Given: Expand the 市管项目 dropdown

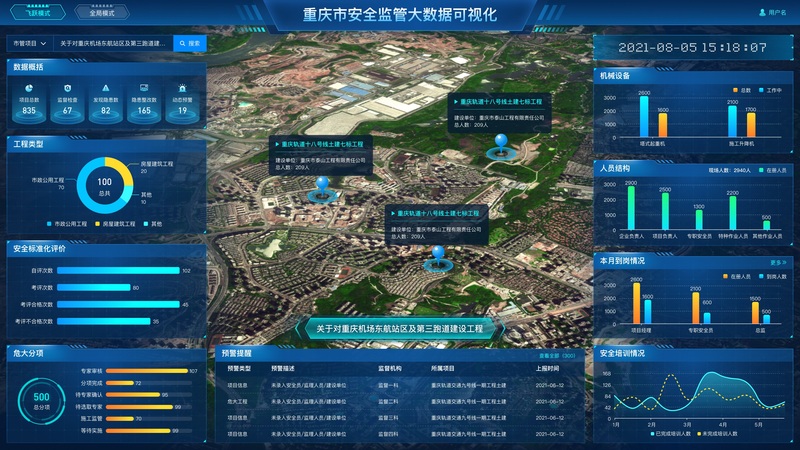Looking at the screenshot, I should [30, 43].
